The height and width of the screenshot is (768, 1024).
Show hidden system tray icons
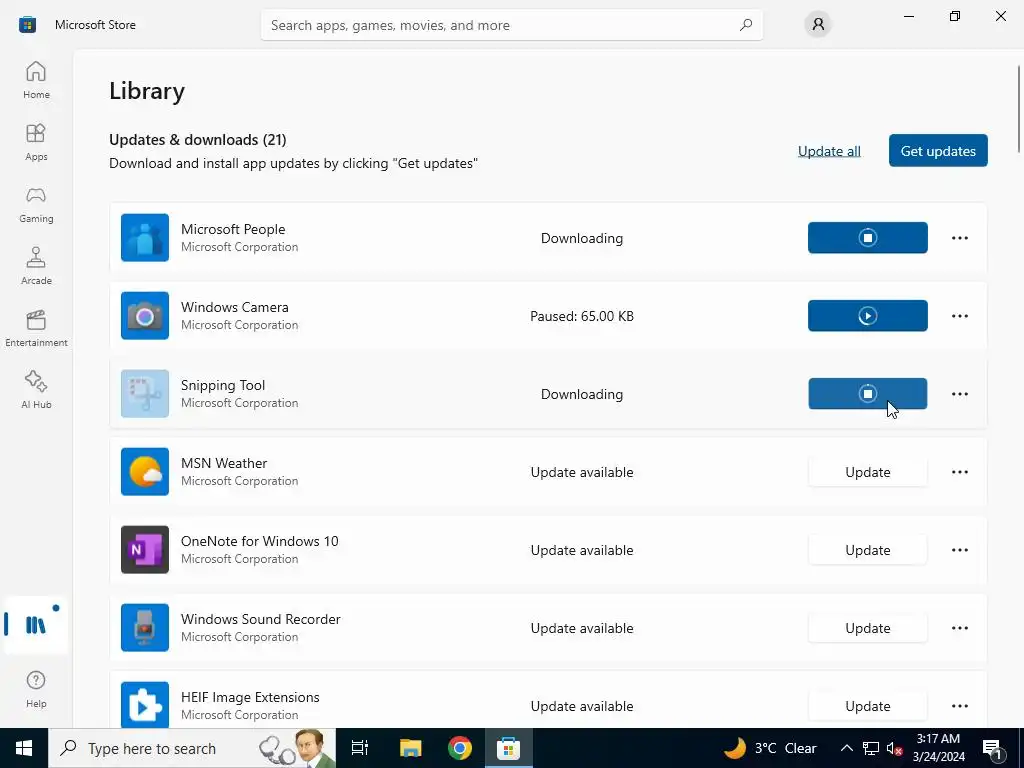click(x=846, y=748)
